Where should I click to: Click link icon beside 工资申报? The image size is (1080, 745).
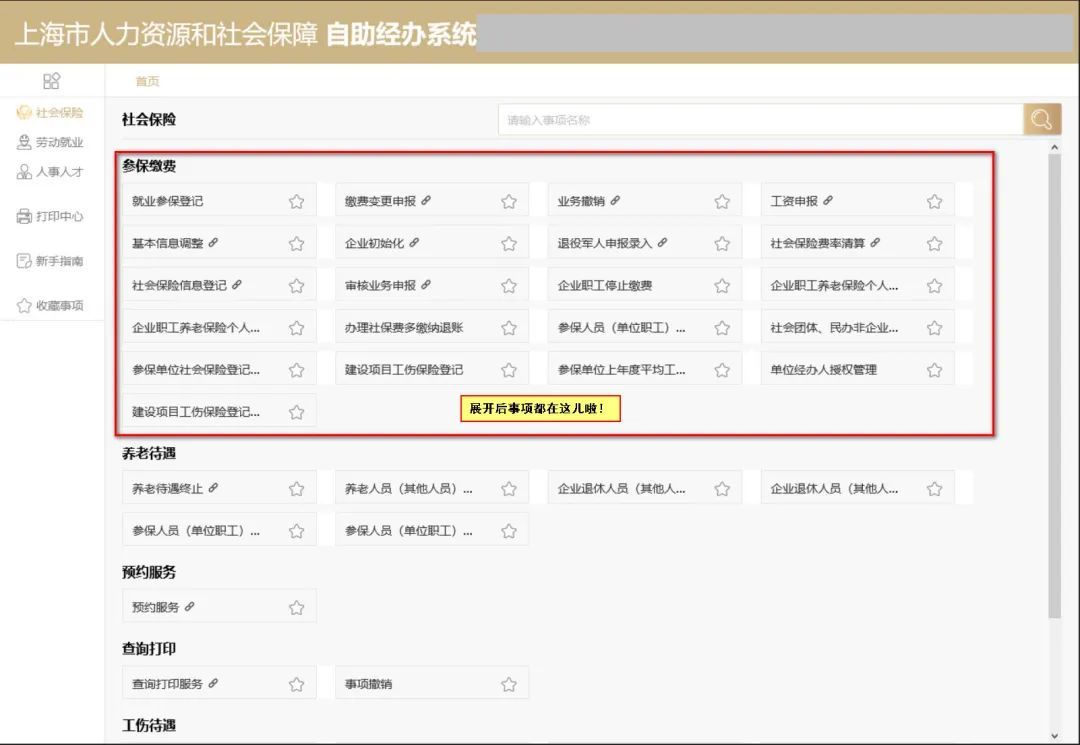coord(828,200)
